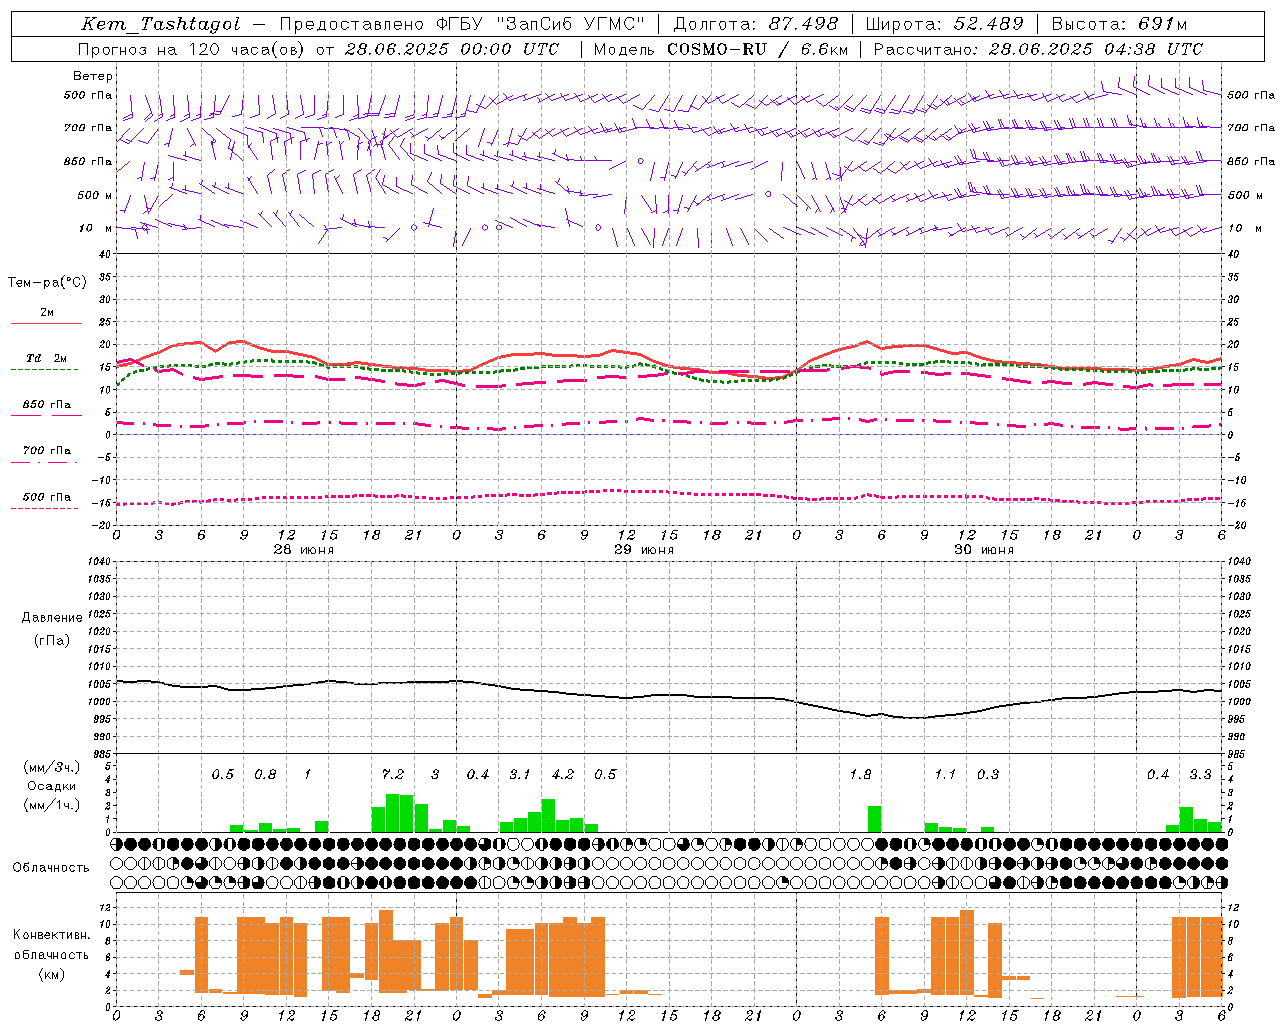The image size is (1280, 1024).
Task: Click the 29 июня date label
Action: (x=644, y=550)
